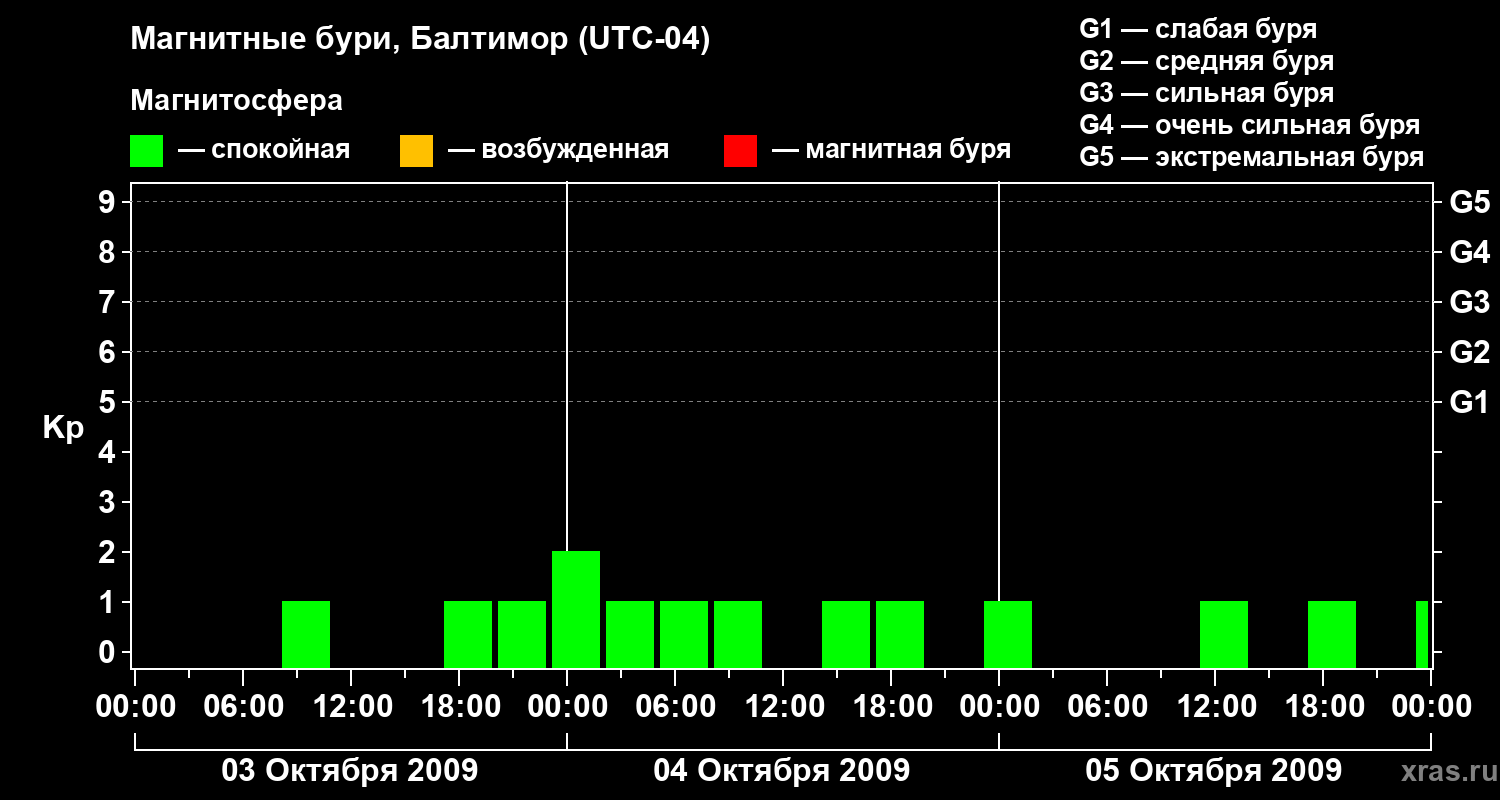Click the G5 right-axis storm level label
This screenshot has height=800, width=1500.
(1470, 202)
